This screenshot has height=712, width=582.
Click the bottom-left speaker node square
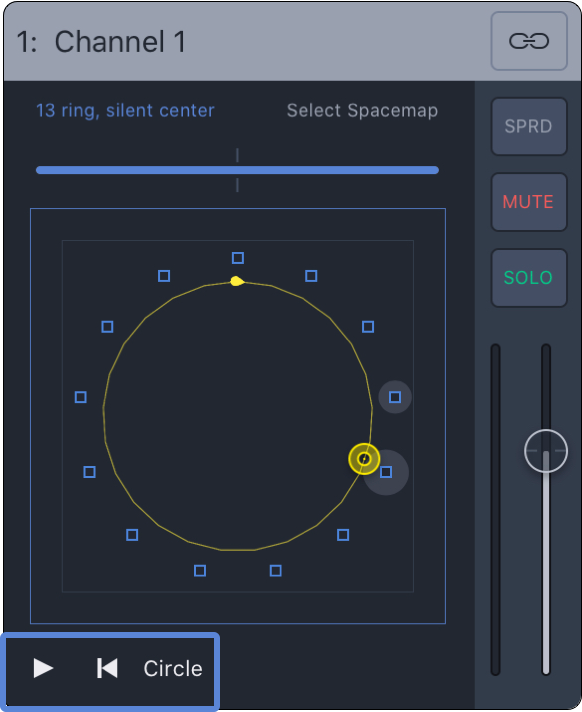click(132, 535)
